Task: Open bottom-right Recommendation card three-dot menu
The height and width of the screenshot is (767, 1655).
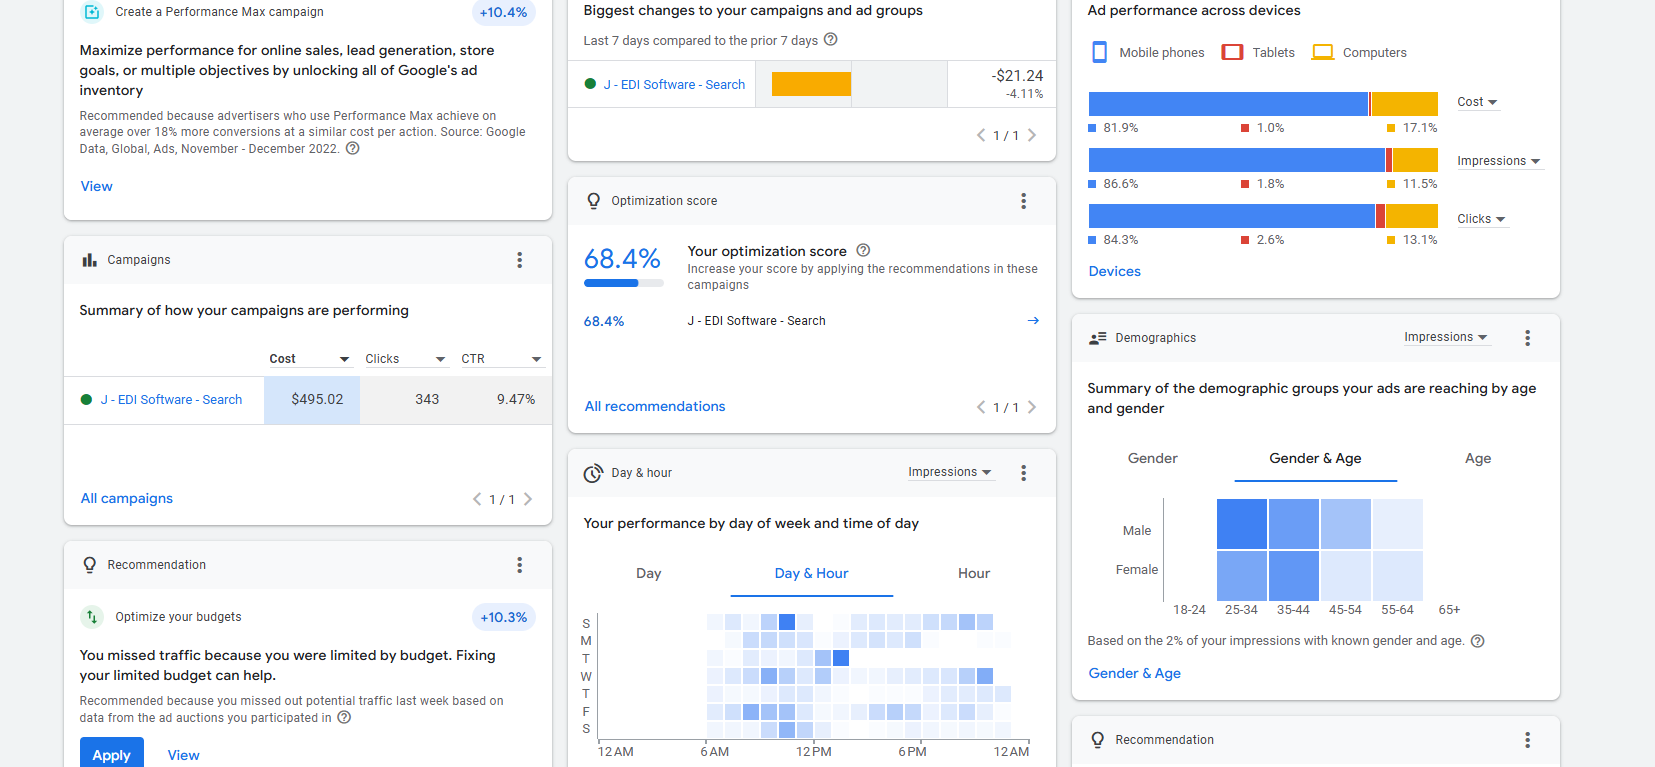Action: pyautogui.click(x=1527, y=740)
